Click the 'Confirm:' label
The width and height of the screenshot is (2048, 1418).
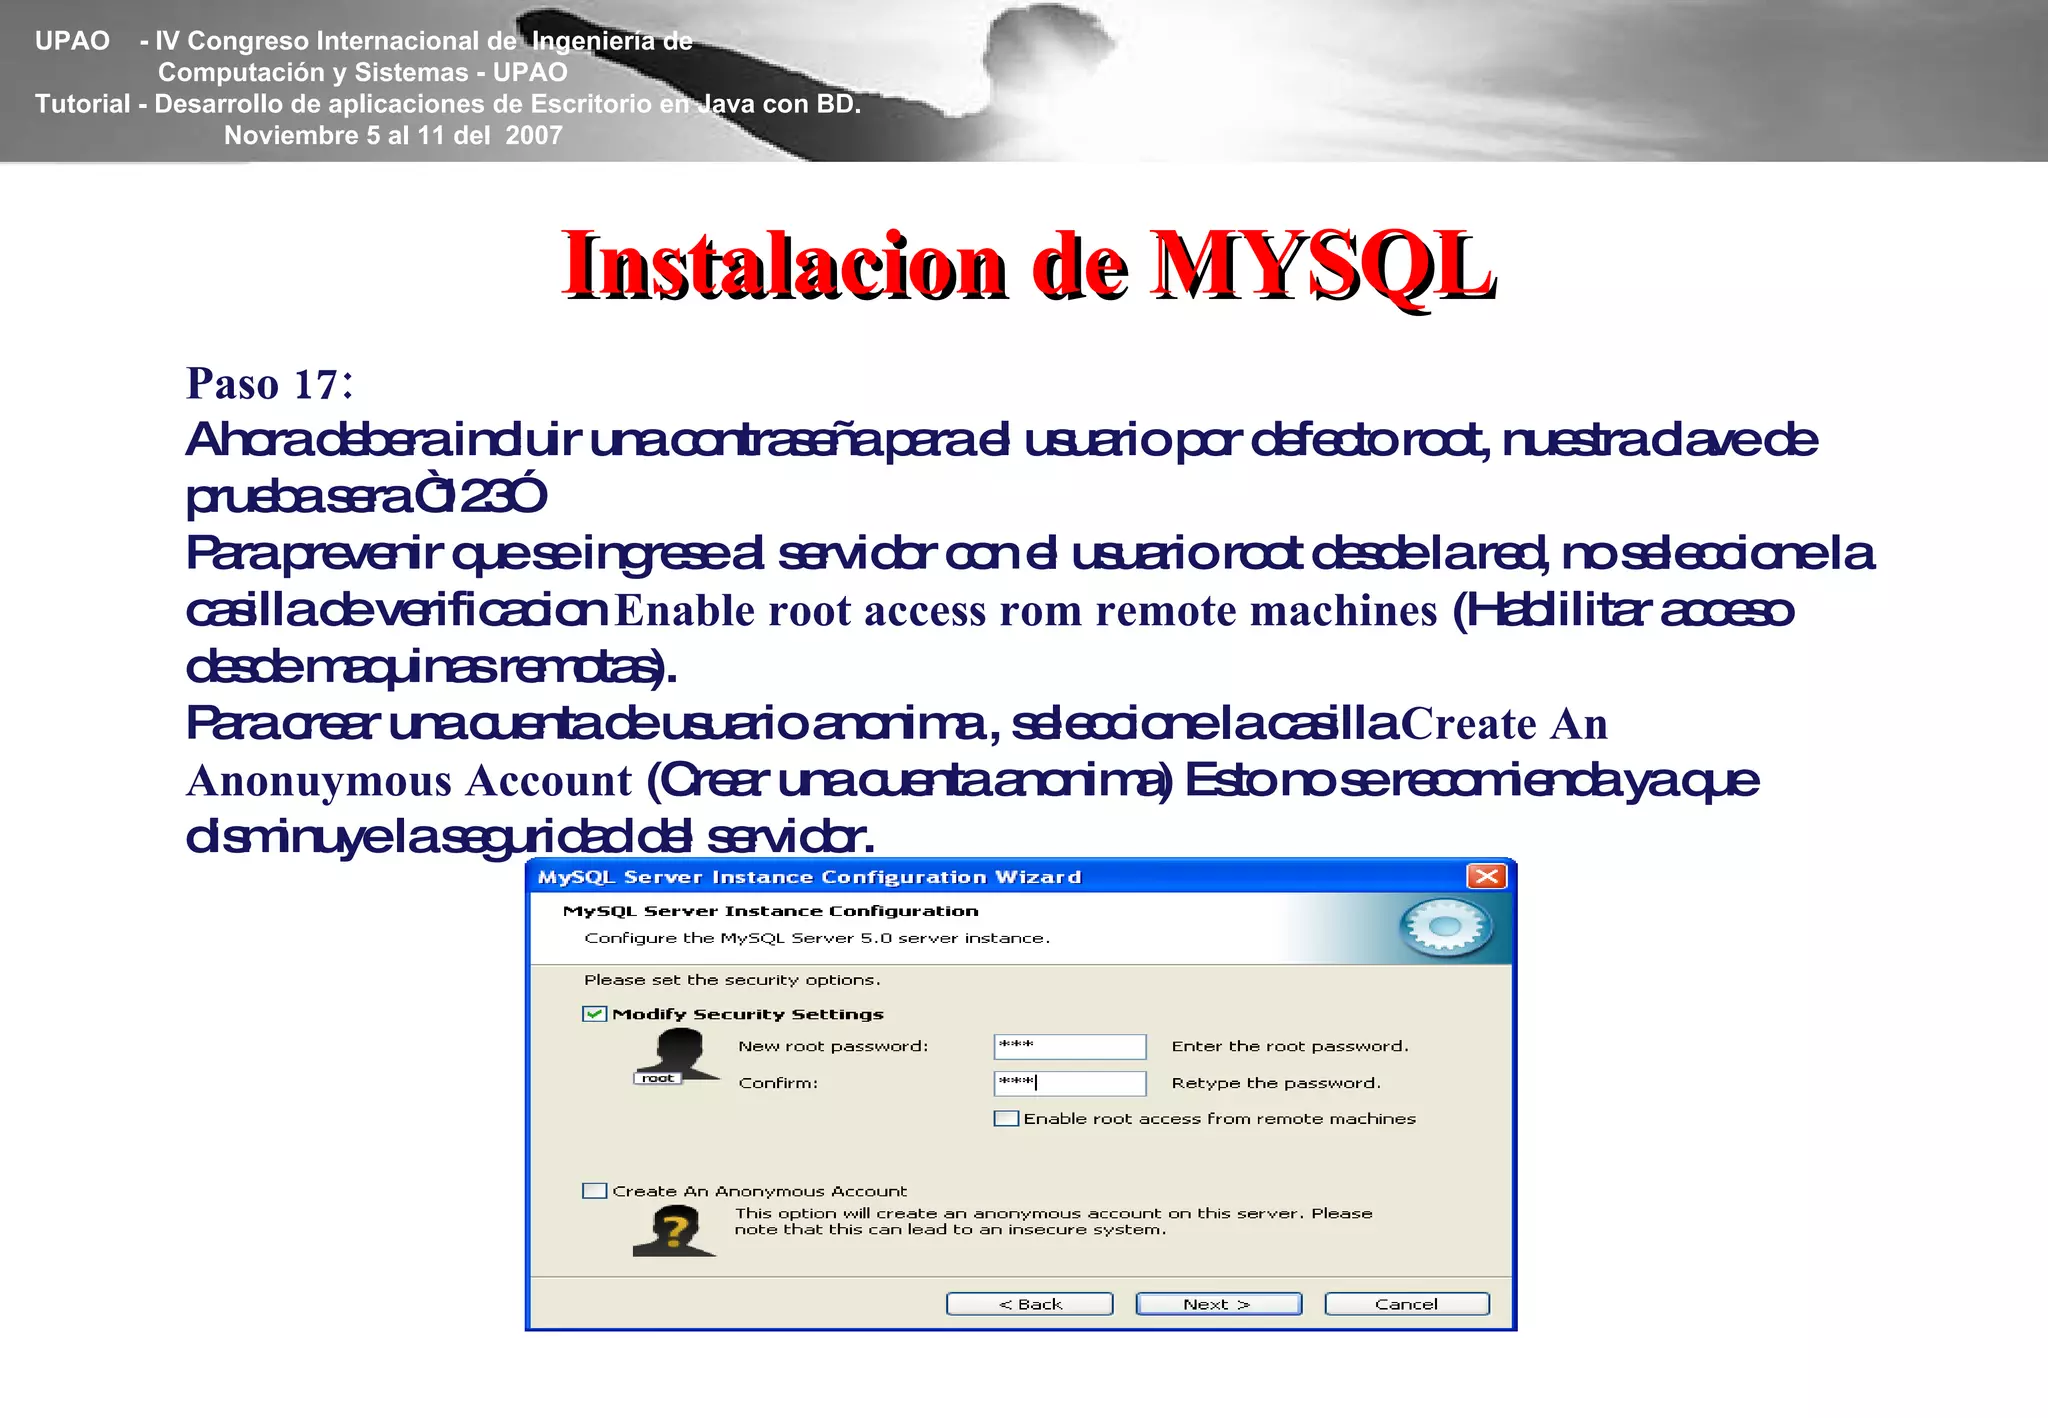click(x=778, y=1083)
